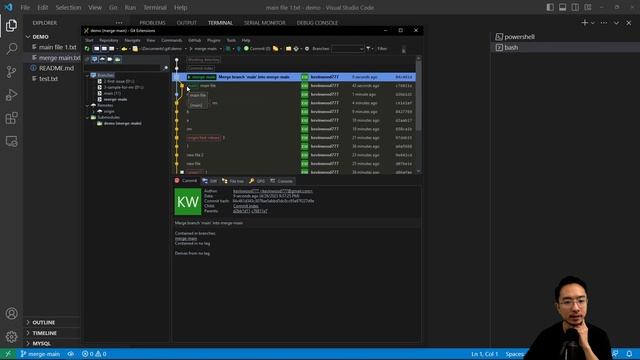Screen dimensions: 640x360
Task: Collapse the DEMO folder section
Action: click(28, 37)
